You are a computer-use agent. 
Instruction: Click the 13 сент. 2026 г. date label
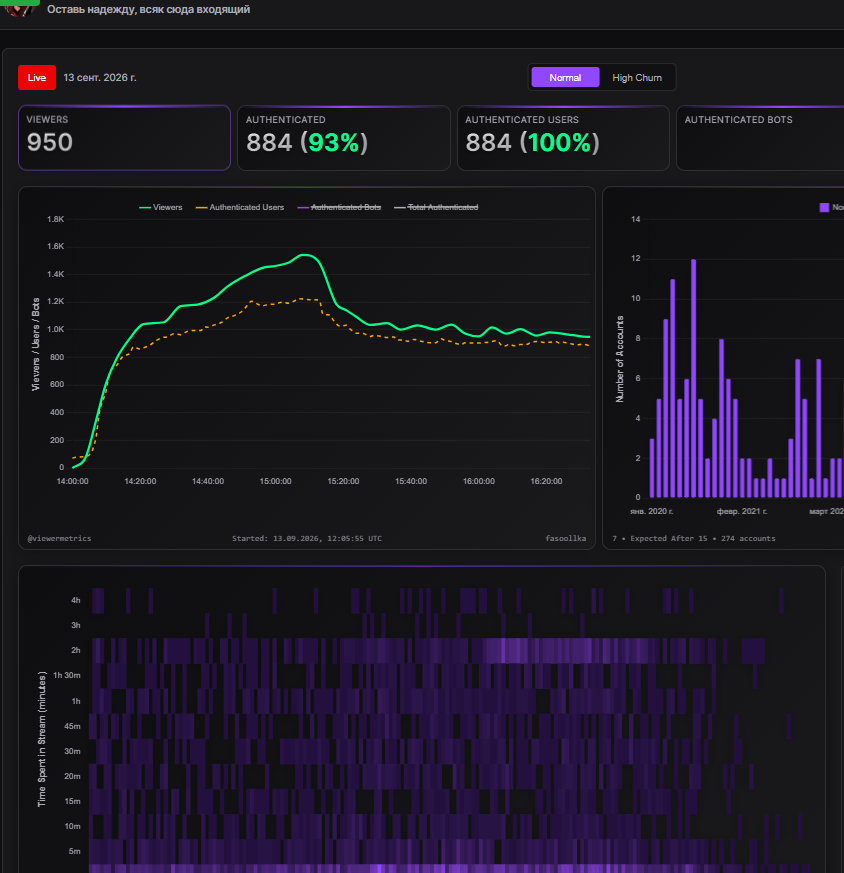100,77
